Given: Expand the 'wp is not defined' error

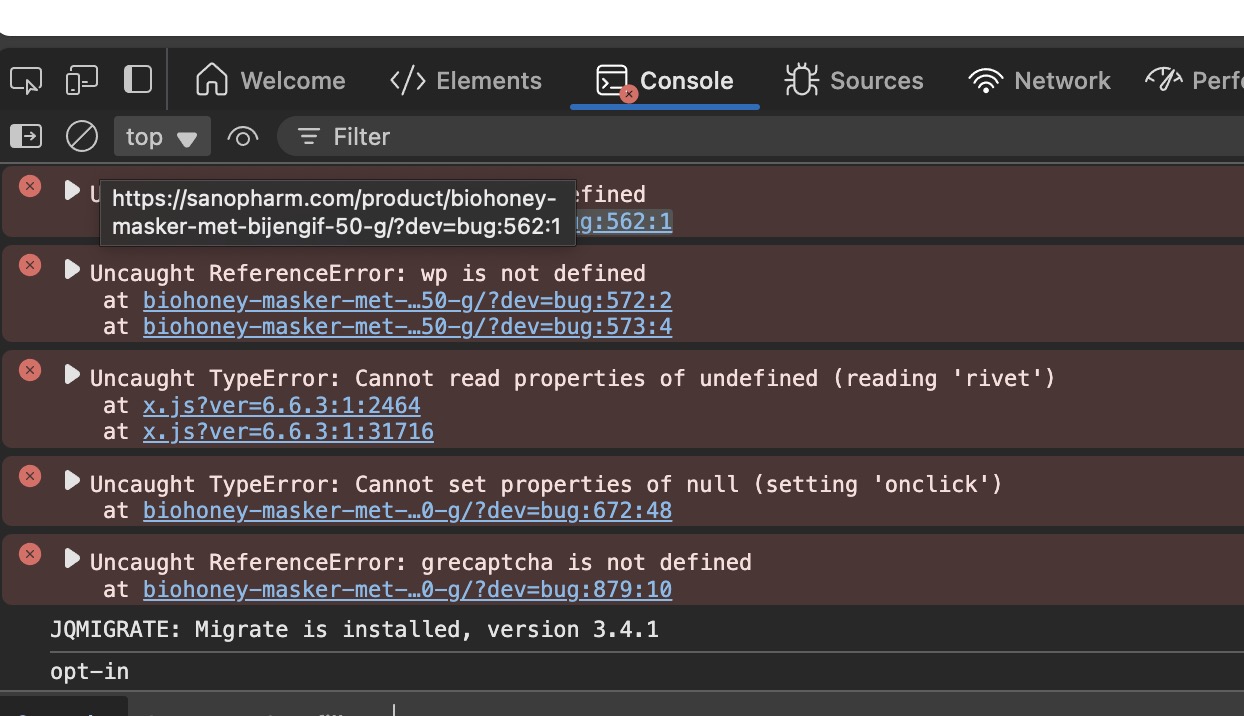Looking at the screenshot, I should pos(71,269).
